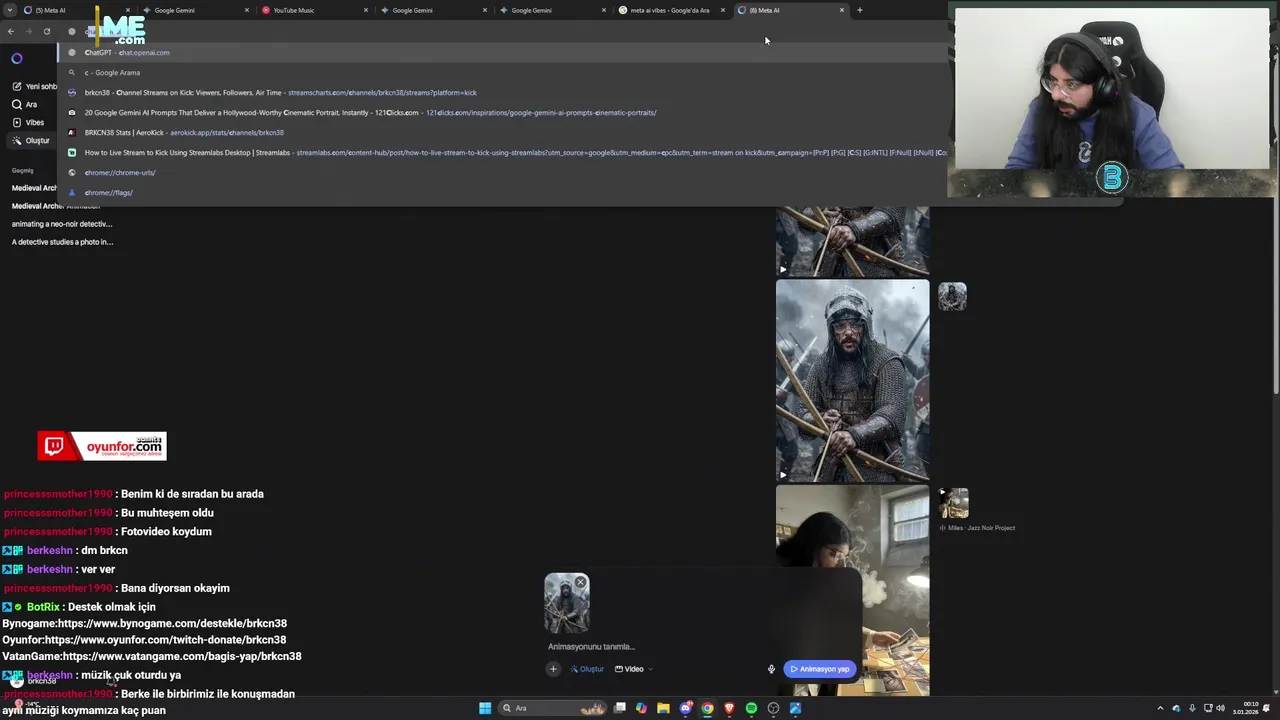This screenshot has width=1280, height=720.
Task: Open Task View on the taskbar
Action: pos(620,708)
